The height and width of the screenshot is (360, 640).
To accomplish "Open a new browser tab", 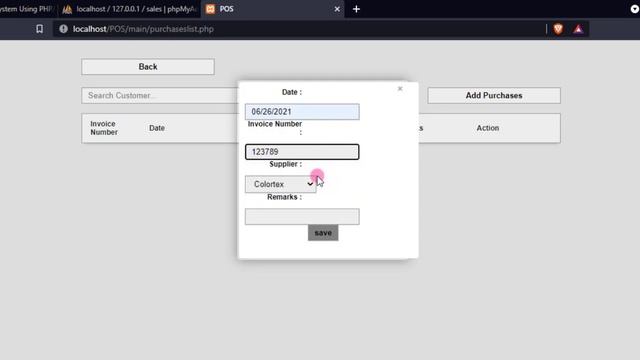I will click(356, 9).
